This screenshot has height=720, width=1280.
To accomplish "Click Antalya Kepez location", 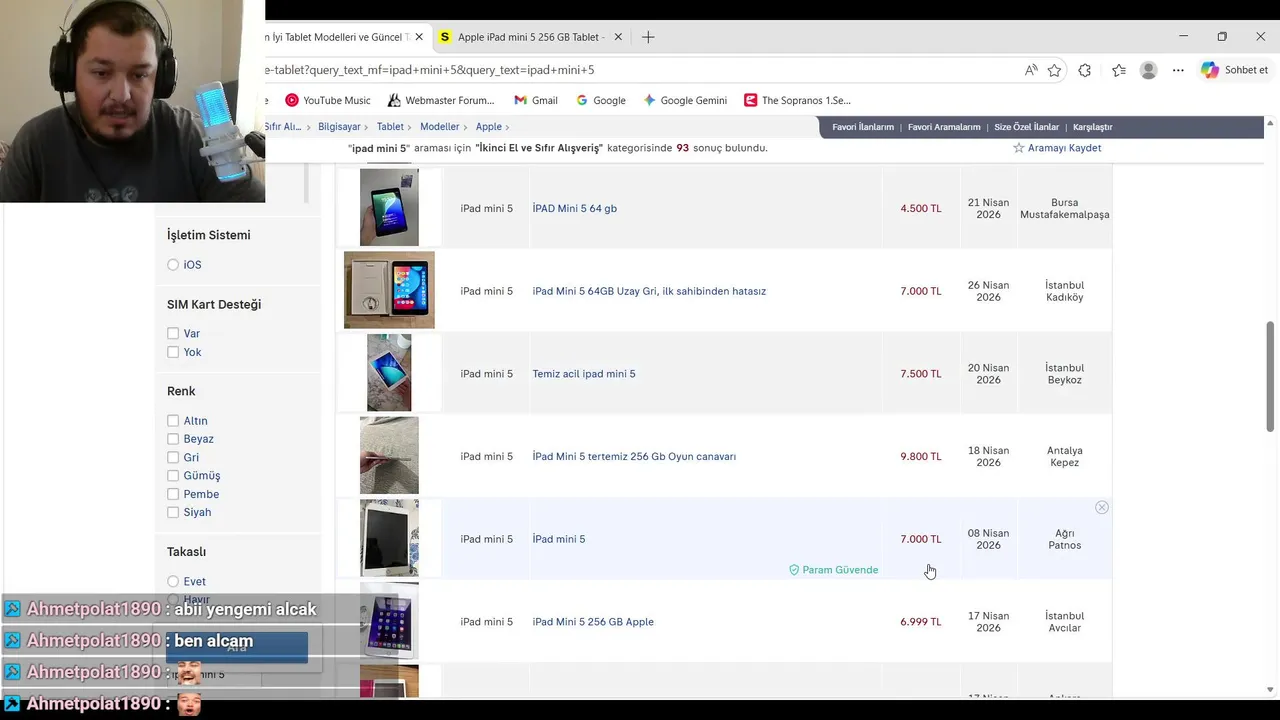I will (x=1064, y=456).
